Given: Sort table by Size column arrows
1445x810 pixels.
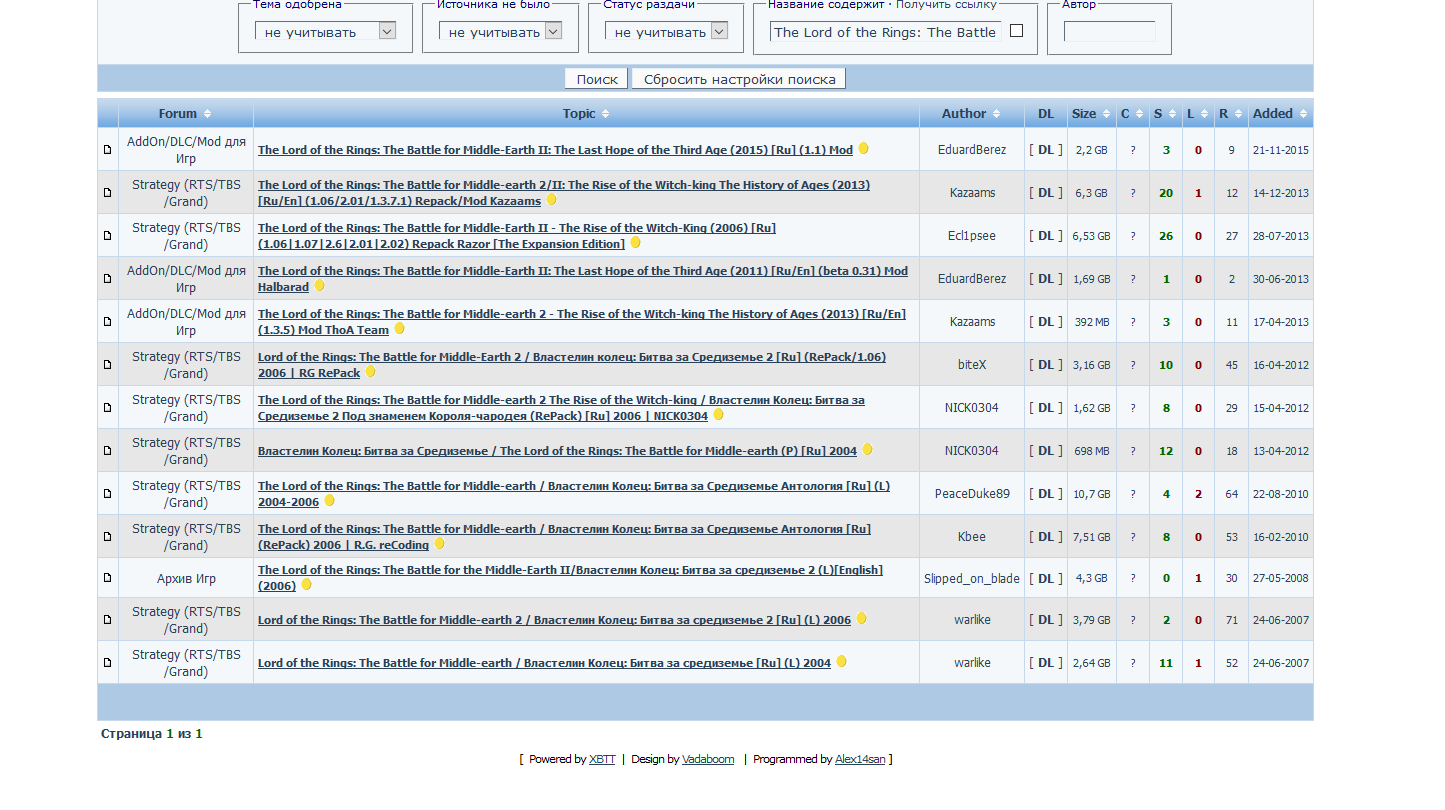Looking at the screenshot, I should coord(1106,114).
